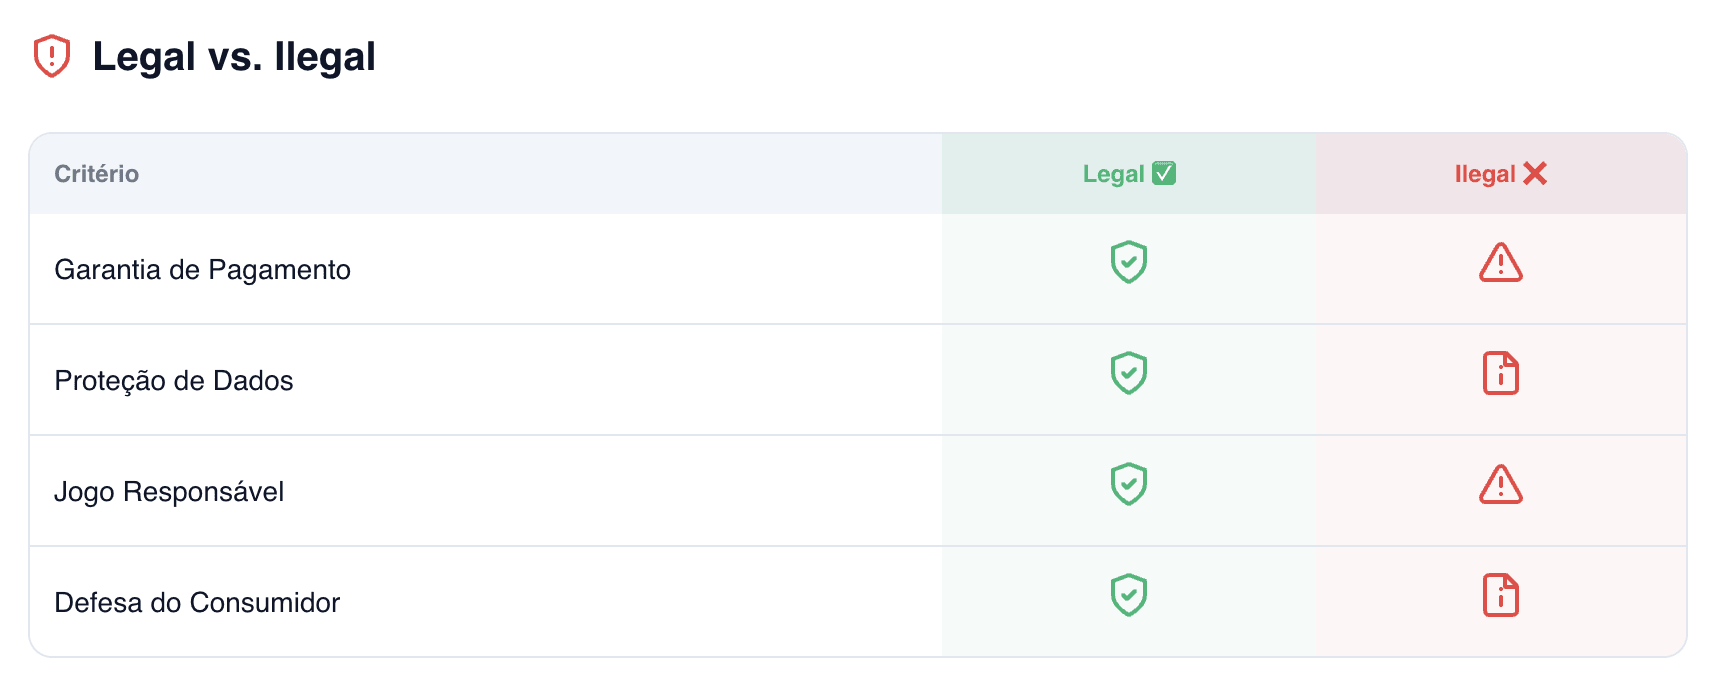Select the Defesa do Consumidor row label
Screen dimensions: 1720x696
pyautogui.click(x=197, y=603)
